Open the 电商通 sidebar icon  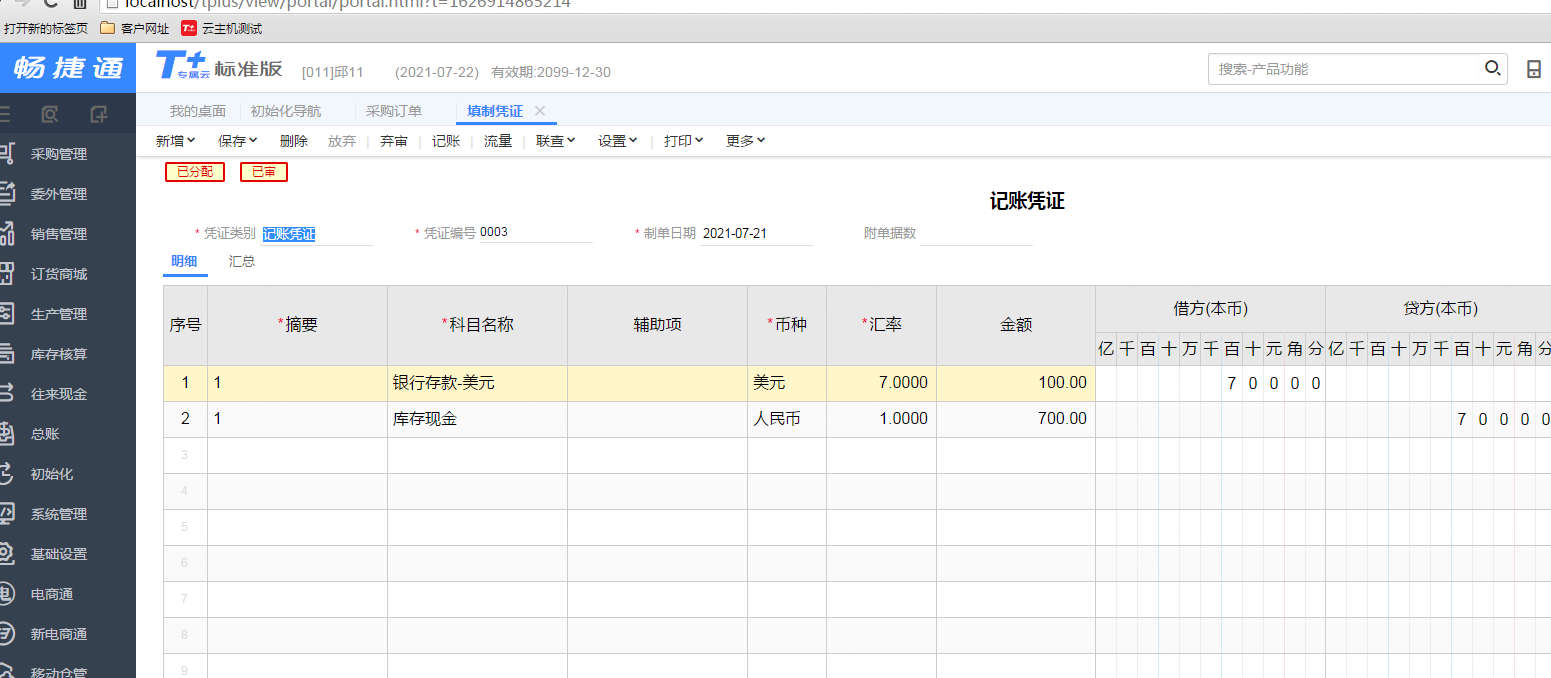(x=6, y=594)
